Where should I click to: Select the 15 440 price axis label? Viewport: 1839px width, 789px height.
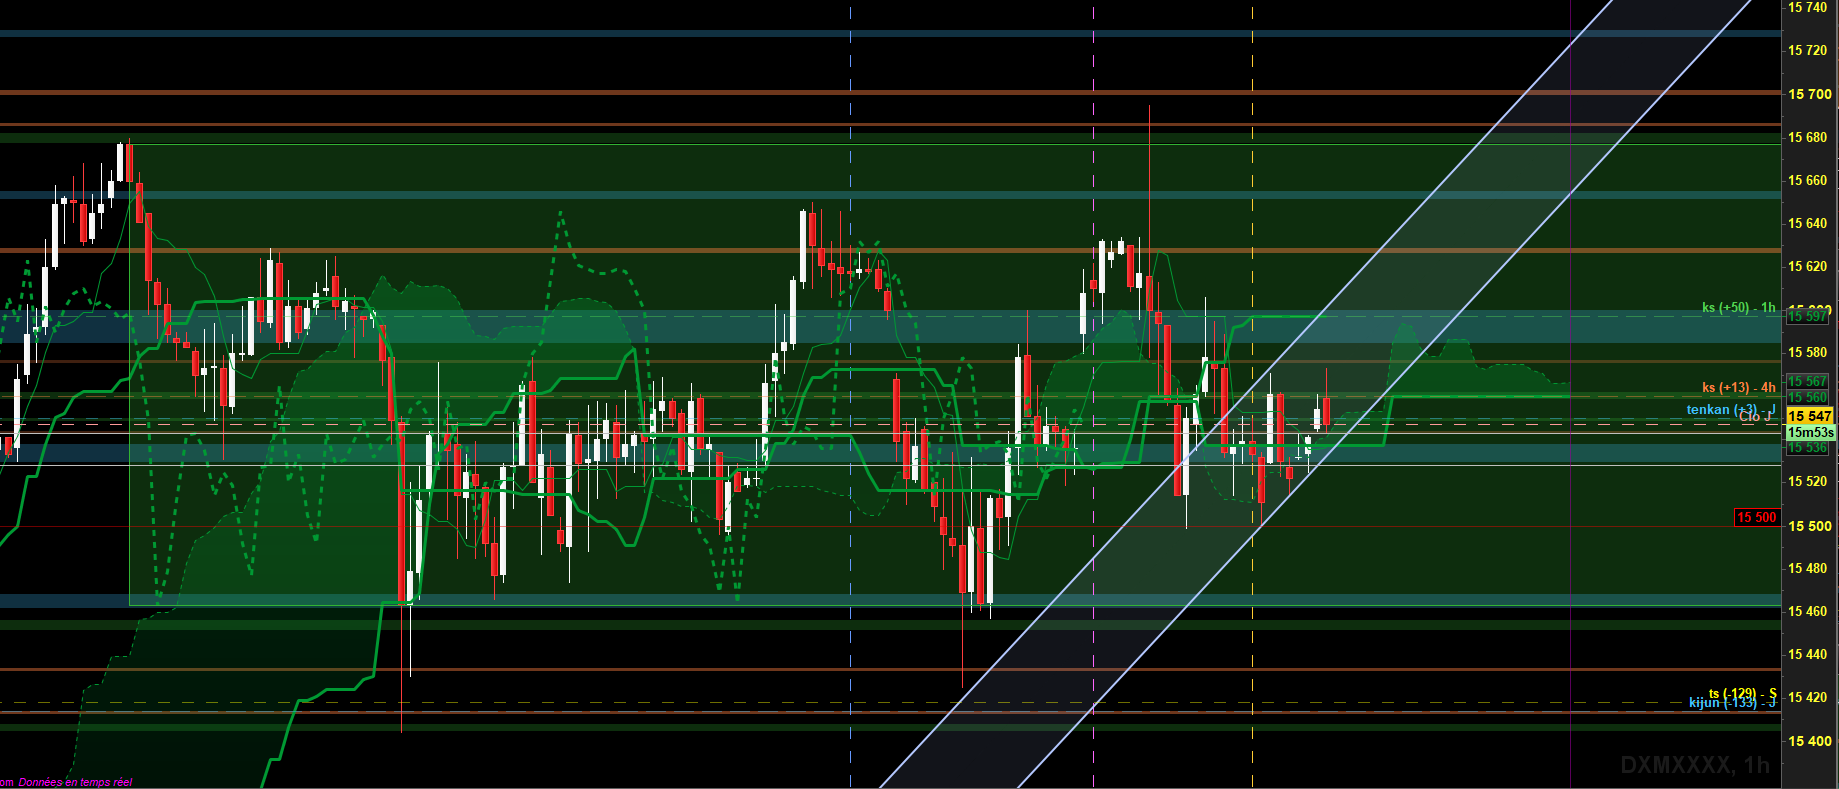[1808, 654]
